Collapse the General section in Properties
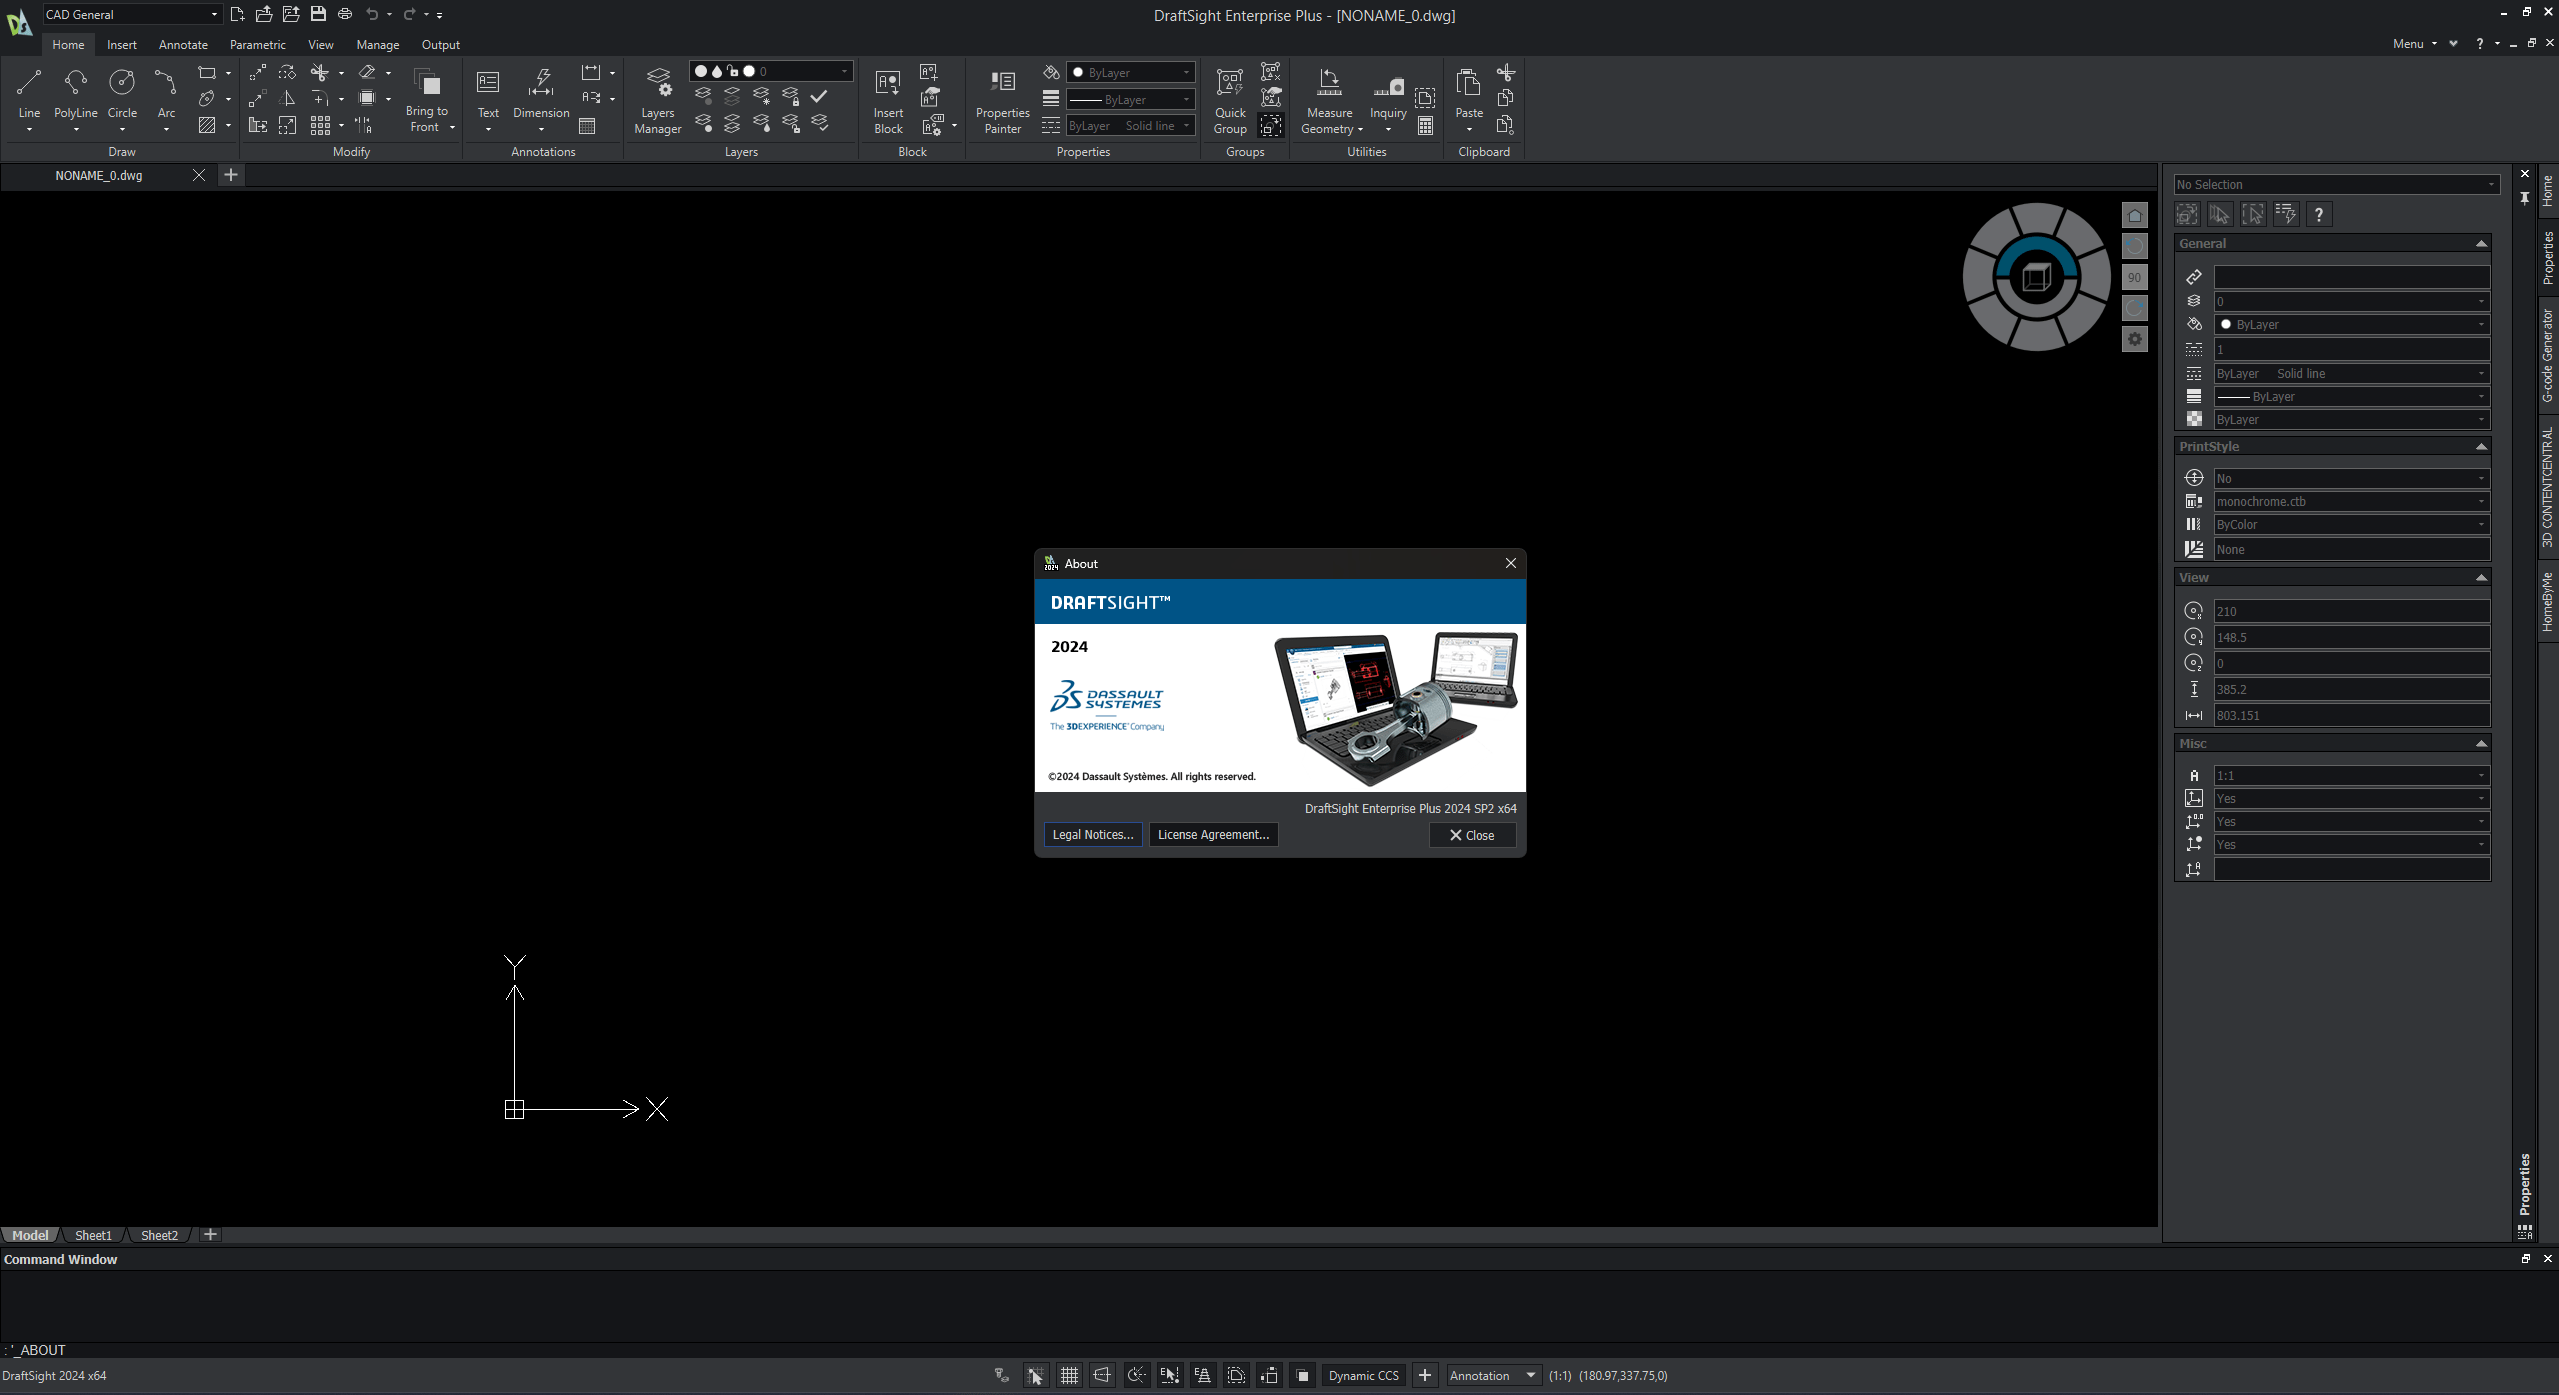This screenshot has height=1395, width=2559. point(2480,244)
